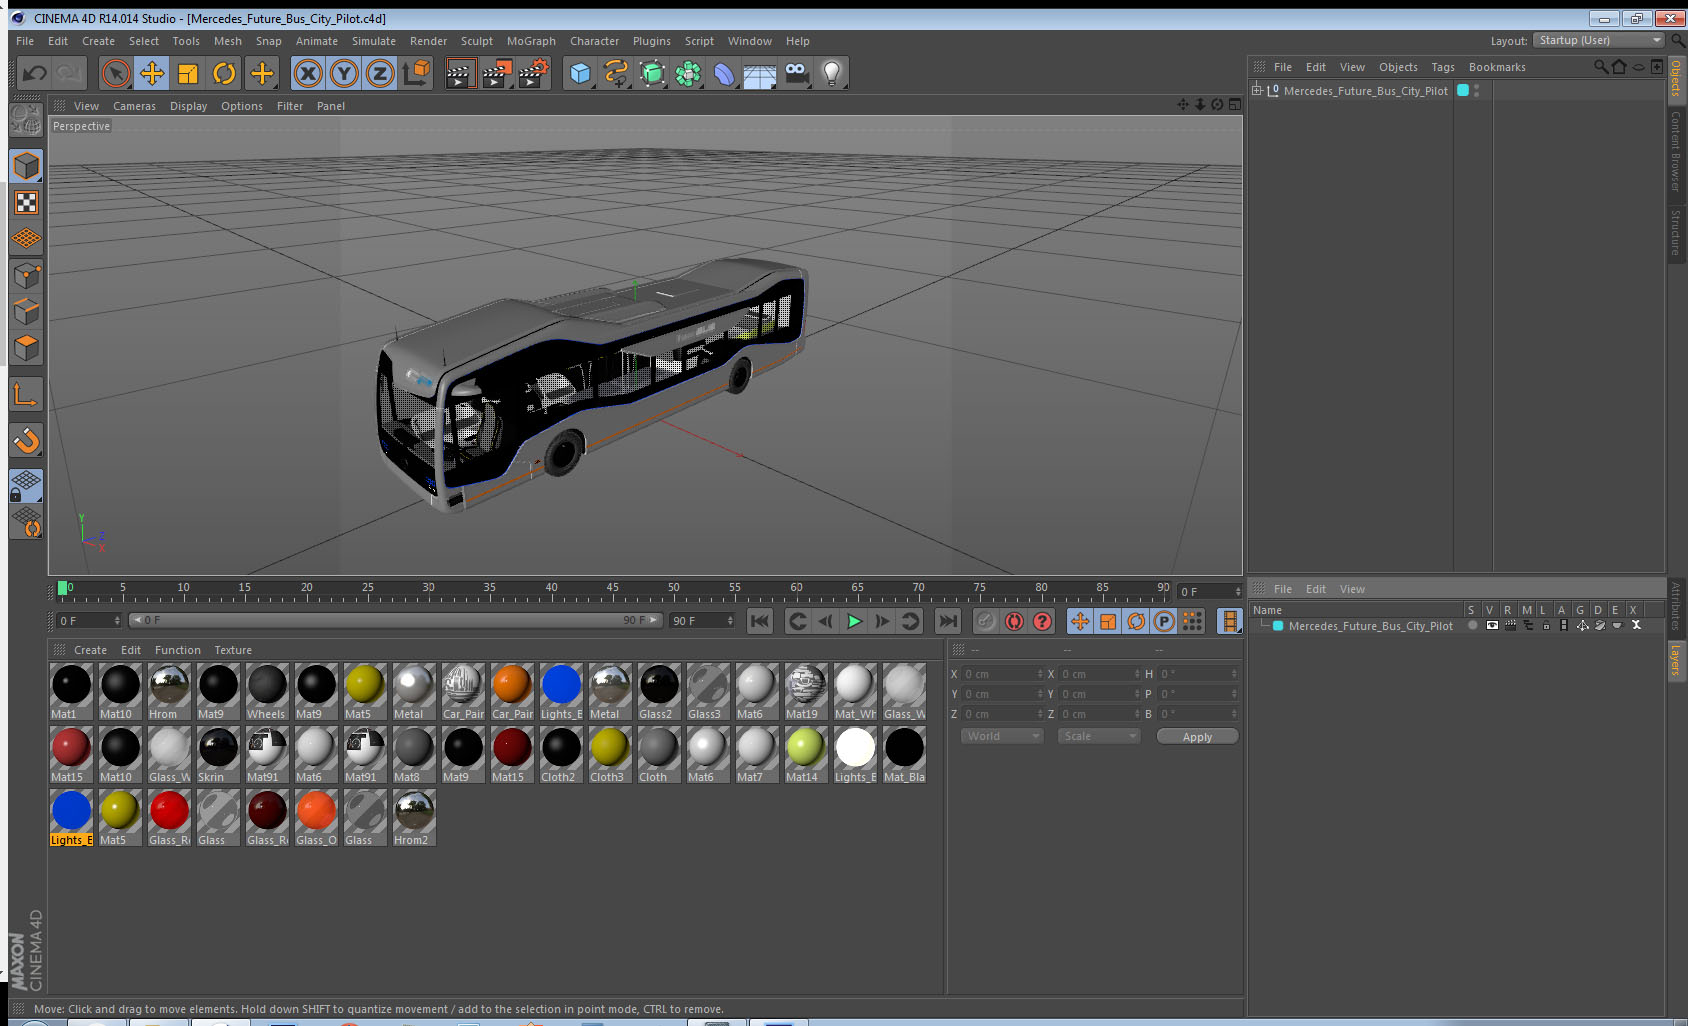Open the viewport Display menu
This screenshot has width=1688, height=1026.
(x=188, y=106)
